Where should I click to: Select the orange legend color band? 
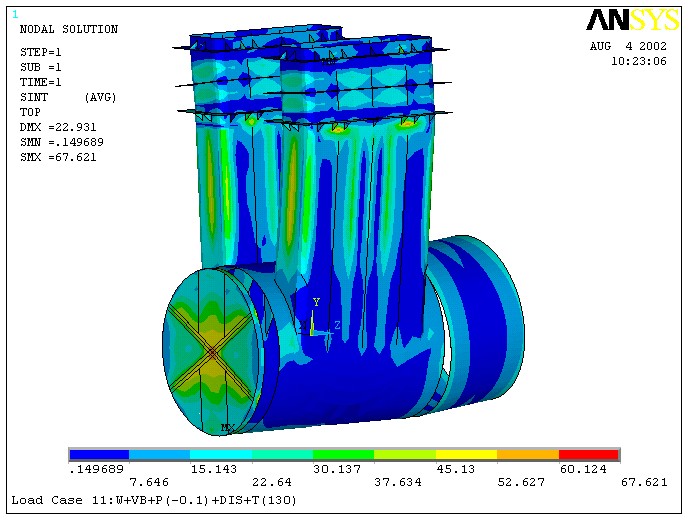[528, 455]
